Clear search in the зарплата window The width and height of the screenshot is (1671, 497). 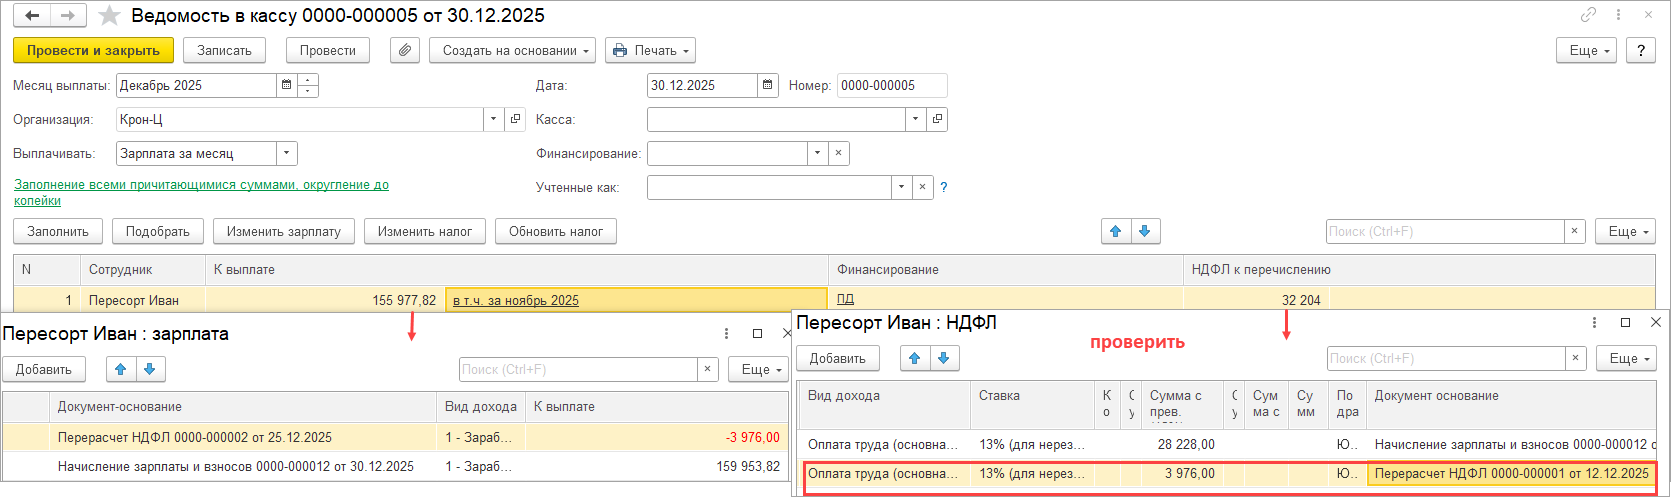click(x=708, y=369)
